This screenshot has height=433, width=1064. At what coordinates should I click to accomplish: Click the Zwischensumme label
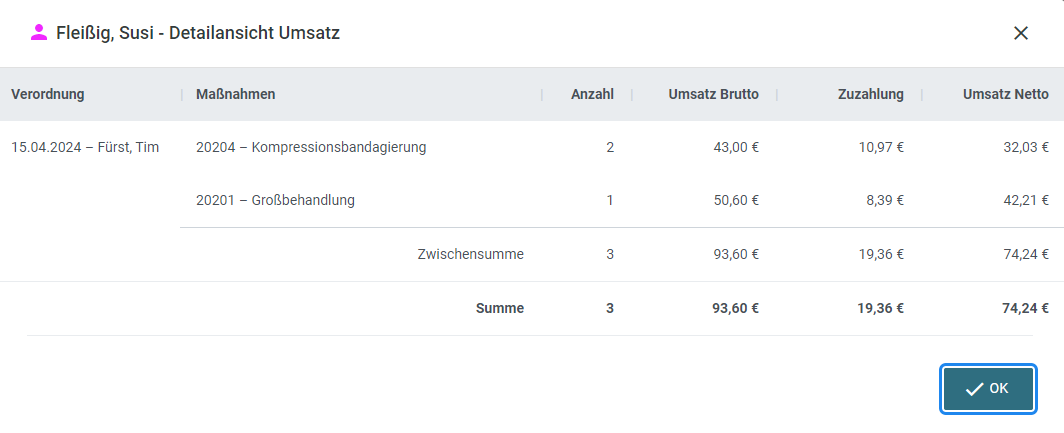pyautogui.click(x=470, y=255)
